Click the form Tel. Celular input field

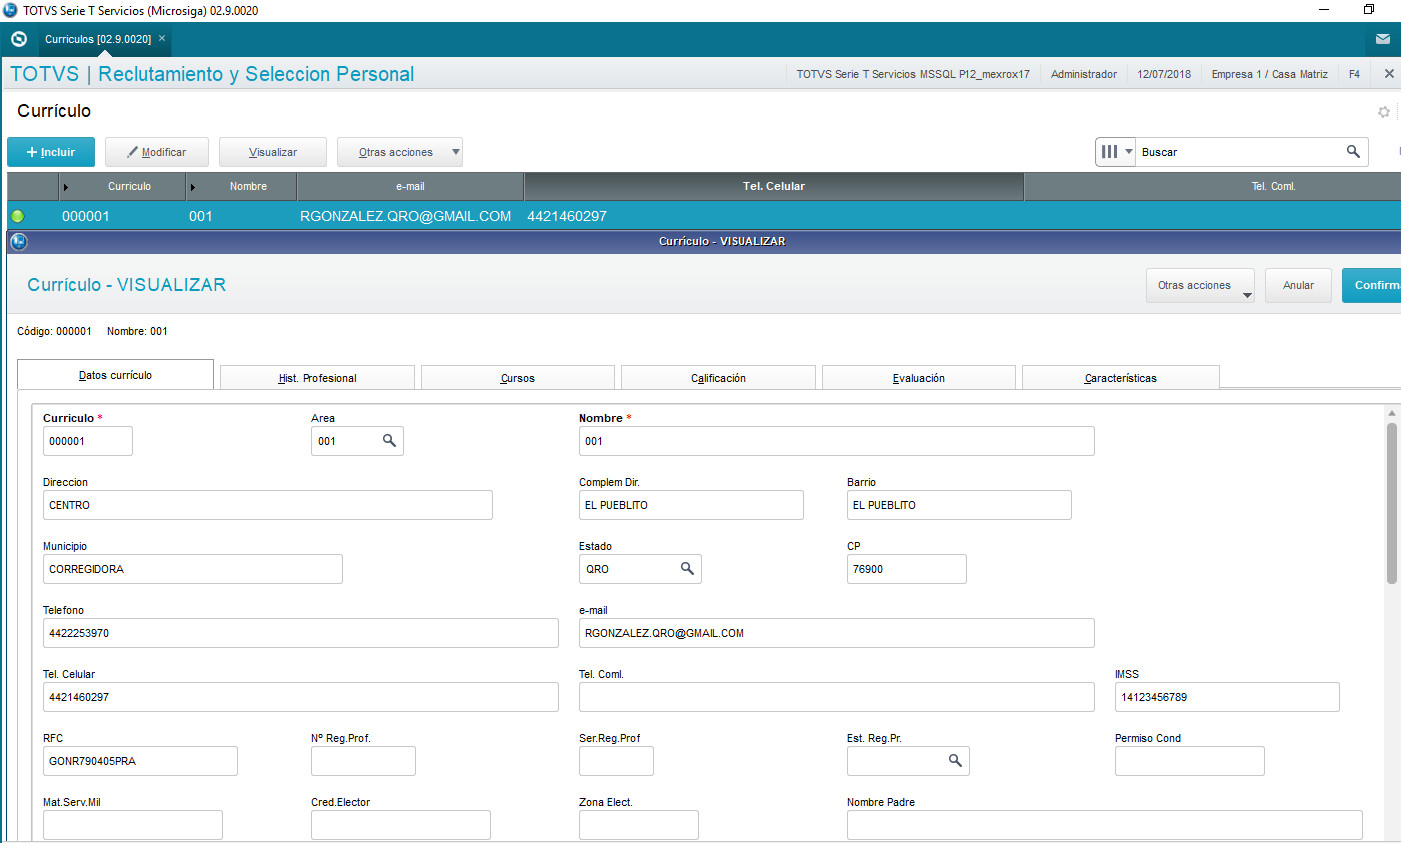[301, 697]
